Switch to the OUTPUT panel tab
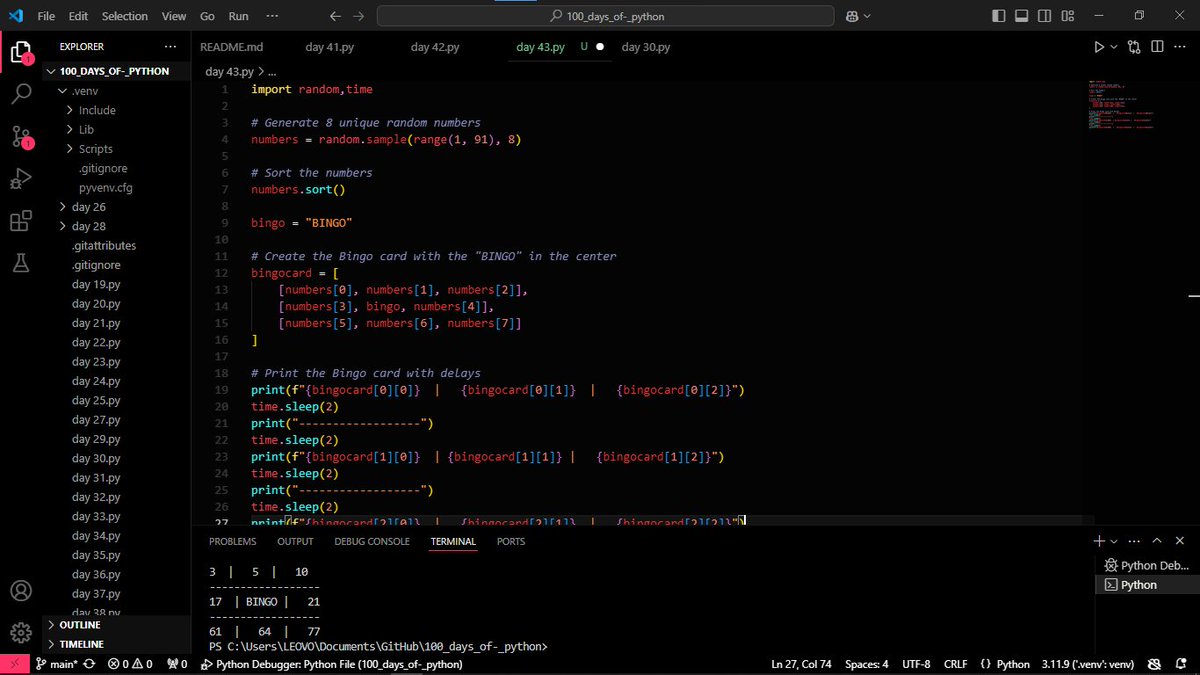 [x=295, y=541]
